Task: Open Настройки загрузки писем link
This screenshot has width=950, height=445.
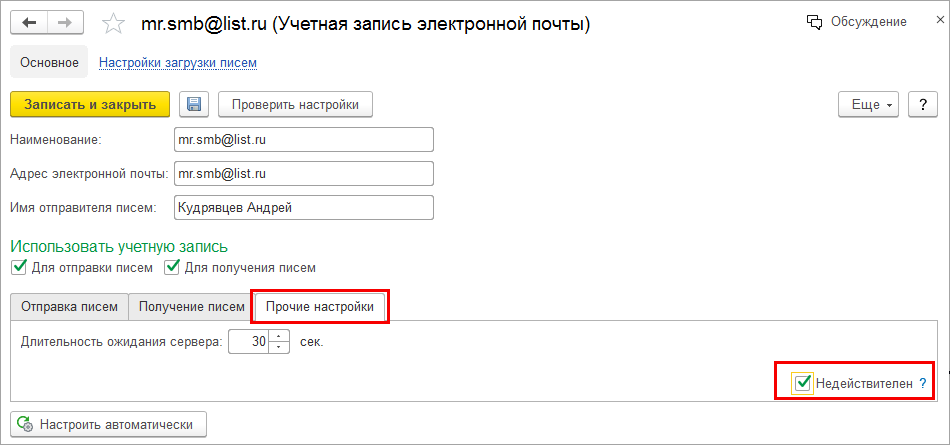Action: tap(178, 62)
